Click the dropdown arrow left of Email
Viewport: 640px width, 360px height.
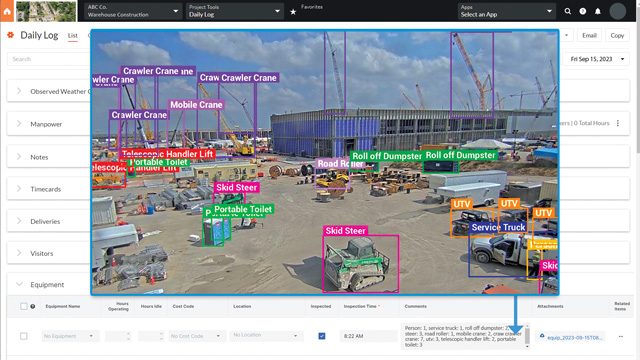click(x=566, y=36)
